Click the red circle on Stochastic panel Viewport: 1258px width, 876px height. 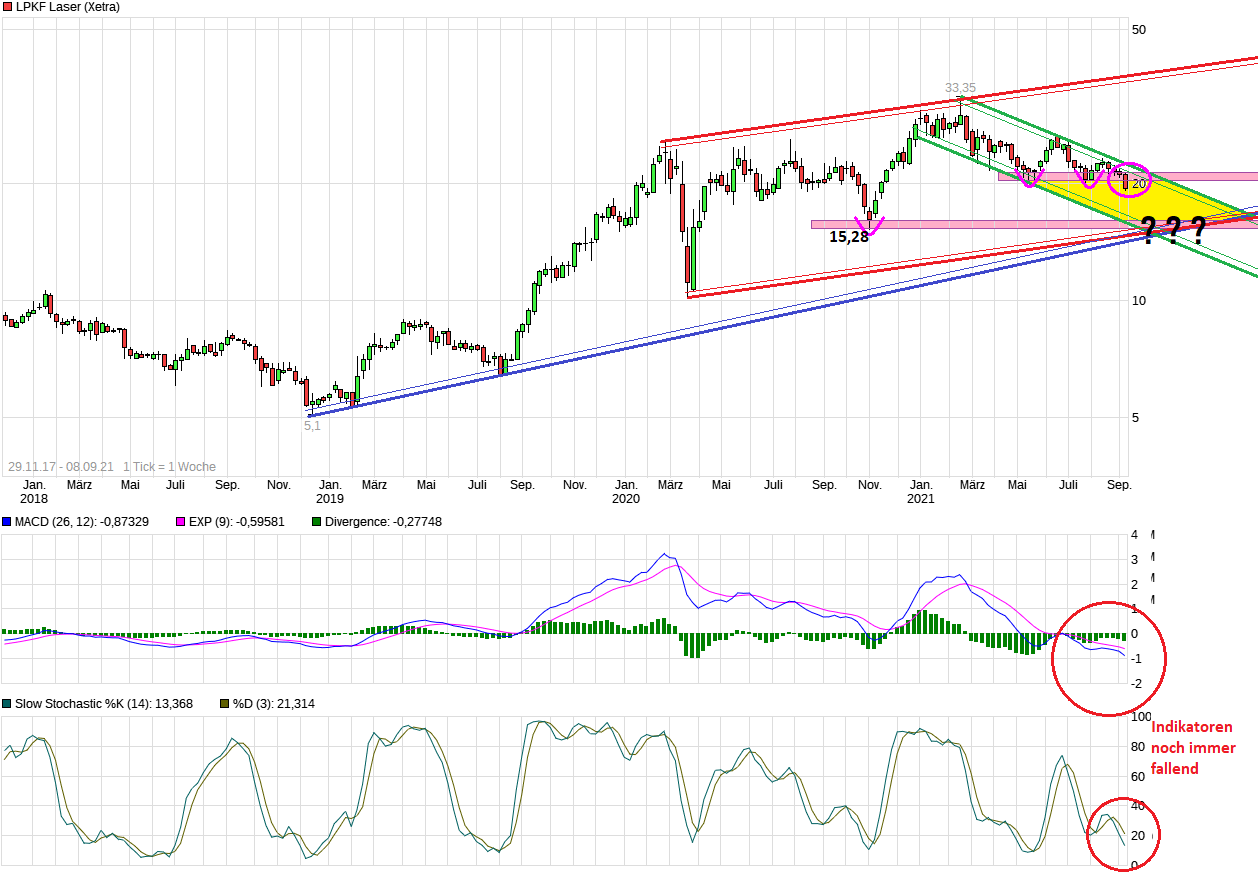tap(1124, 834)
